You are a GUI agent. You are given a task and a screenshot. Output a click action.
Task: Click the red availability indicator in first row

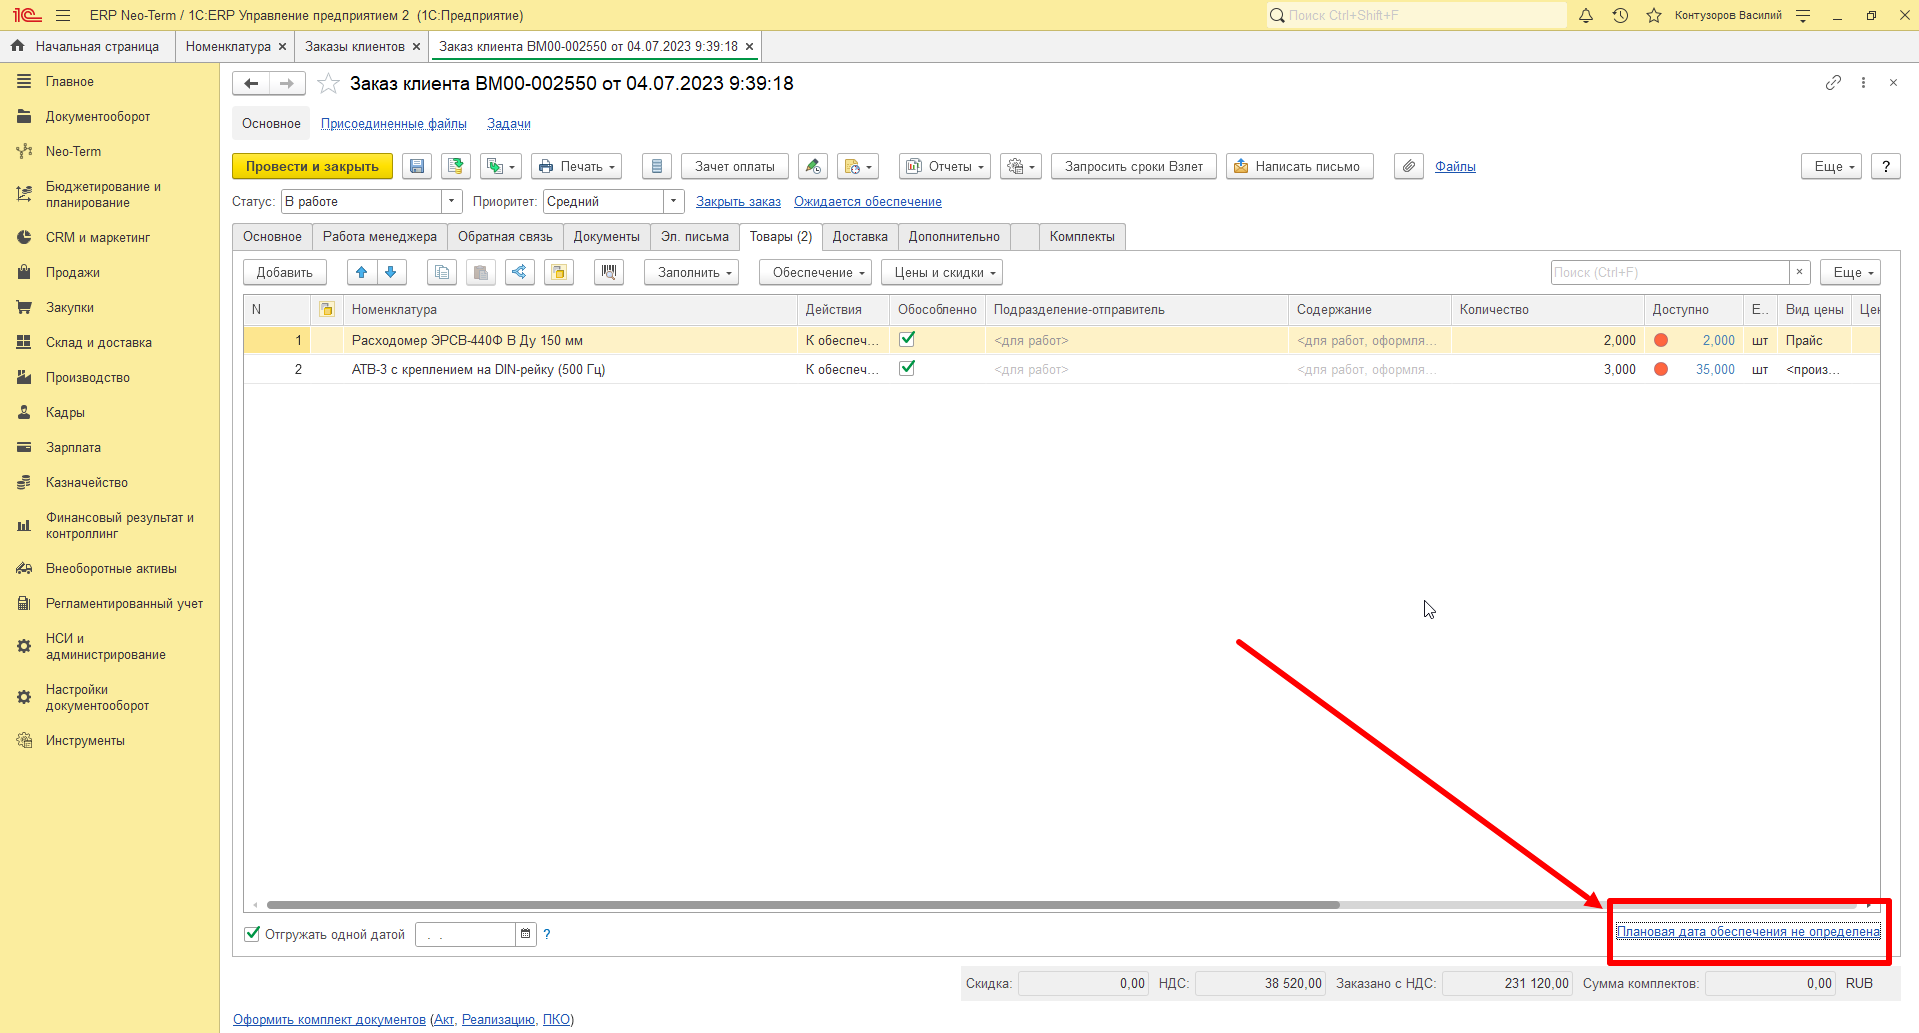pyautogui.click(x=1661, y=340)
